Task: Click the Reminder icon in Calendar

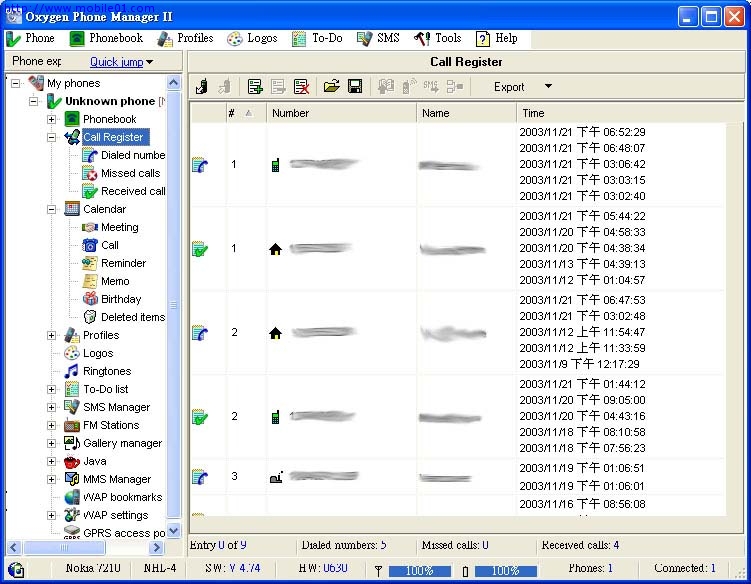Action: coord(90,263)
